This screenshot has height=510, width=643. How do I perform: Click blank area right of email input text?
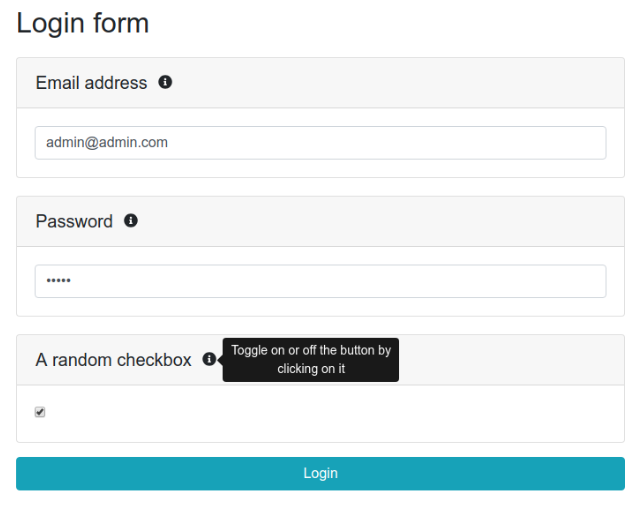400,142
